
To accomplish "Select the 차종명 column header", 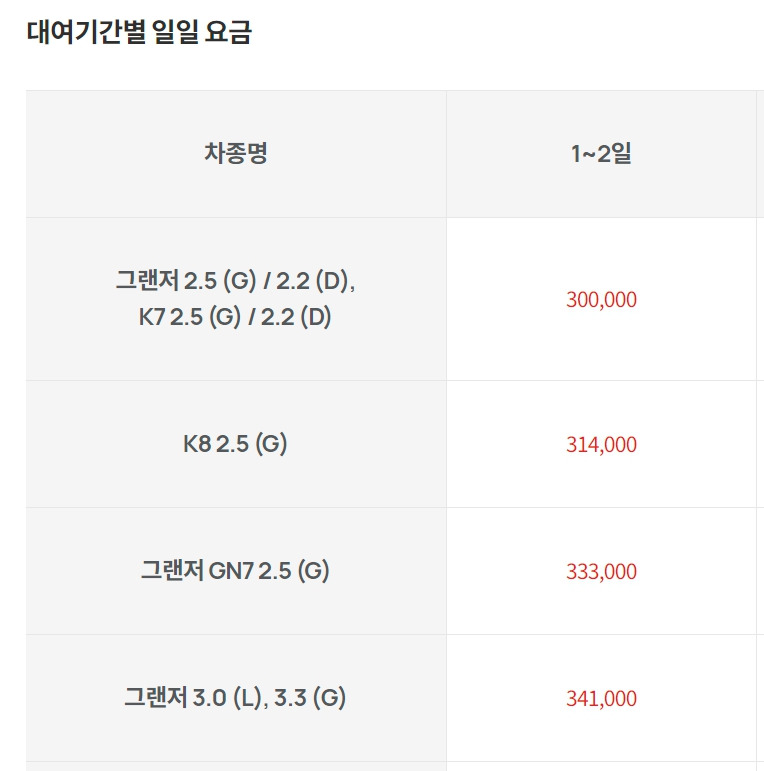I will (236, 153).
